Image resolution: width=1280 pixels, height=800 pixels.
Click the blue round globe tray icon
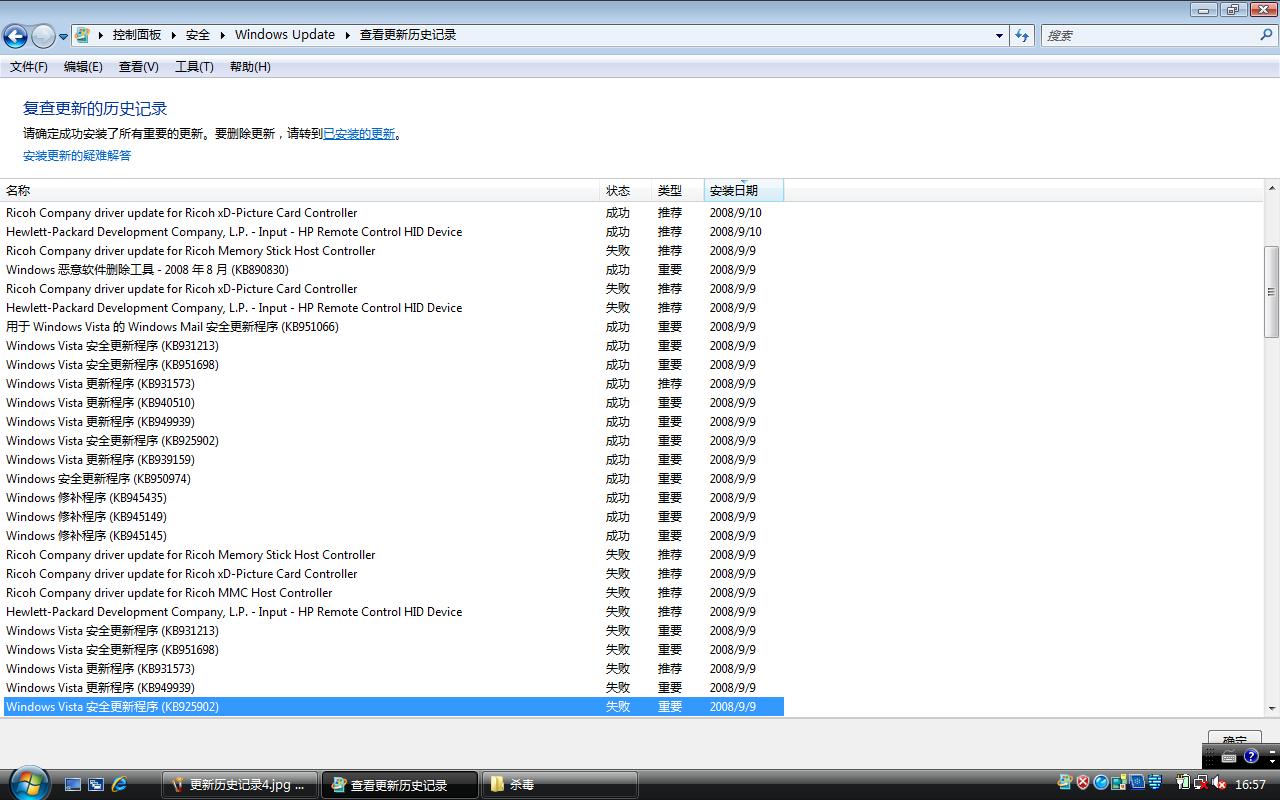(1101, 783)
